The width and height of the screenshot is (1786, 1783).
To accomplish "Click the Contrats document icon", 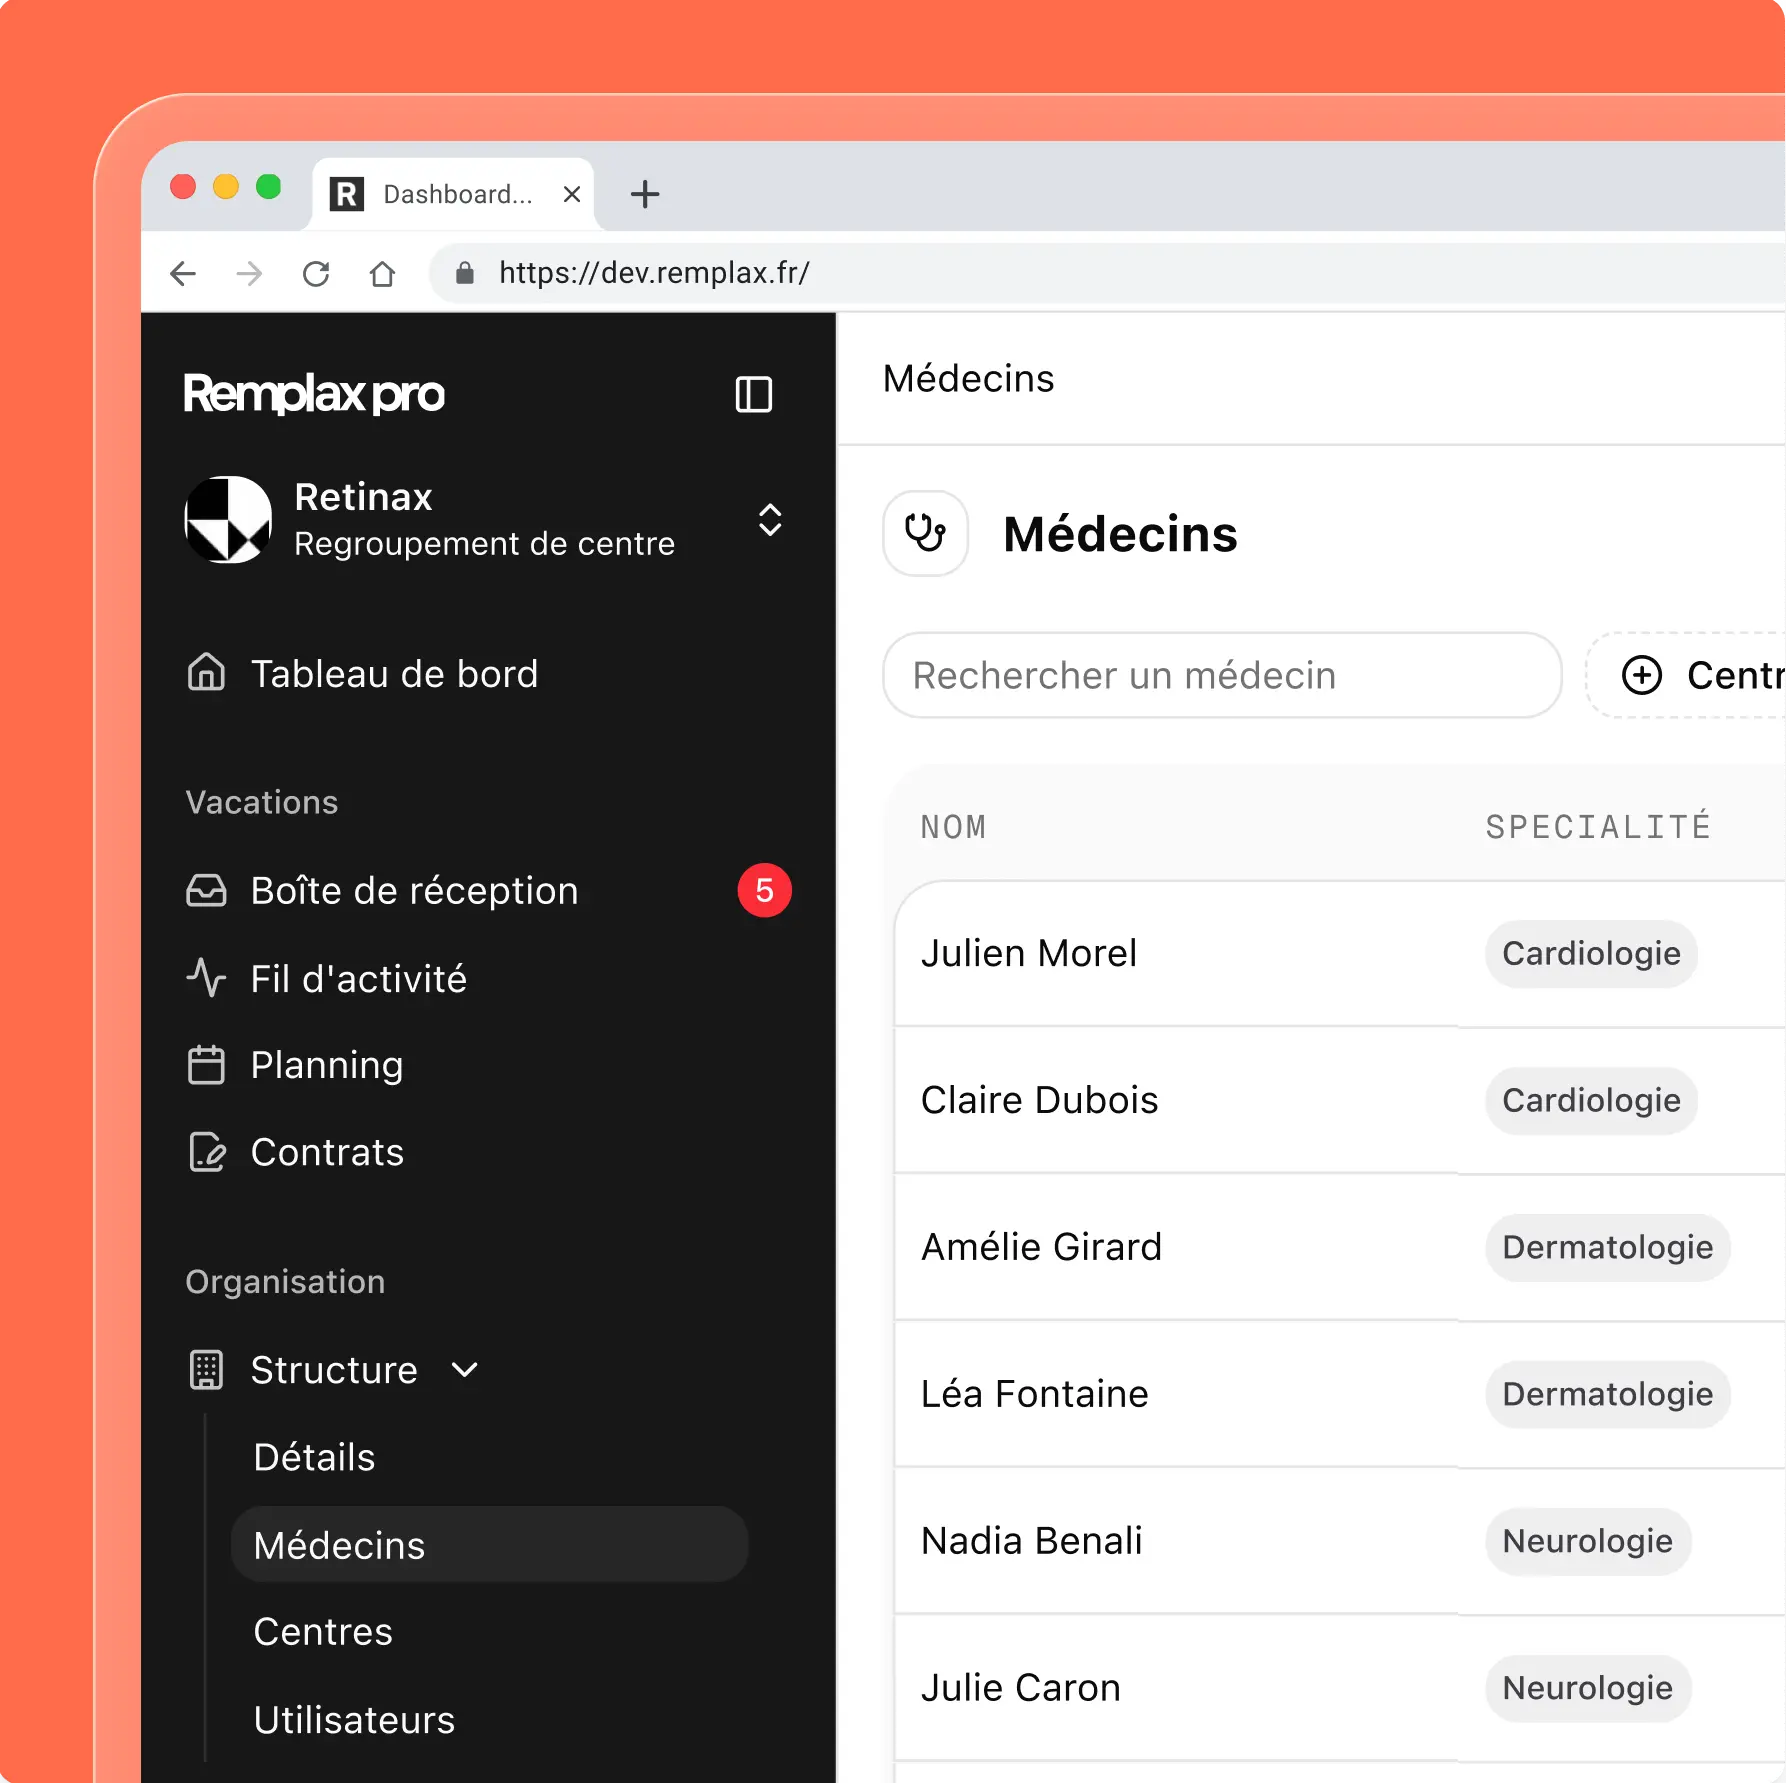I will (207, 1152).
